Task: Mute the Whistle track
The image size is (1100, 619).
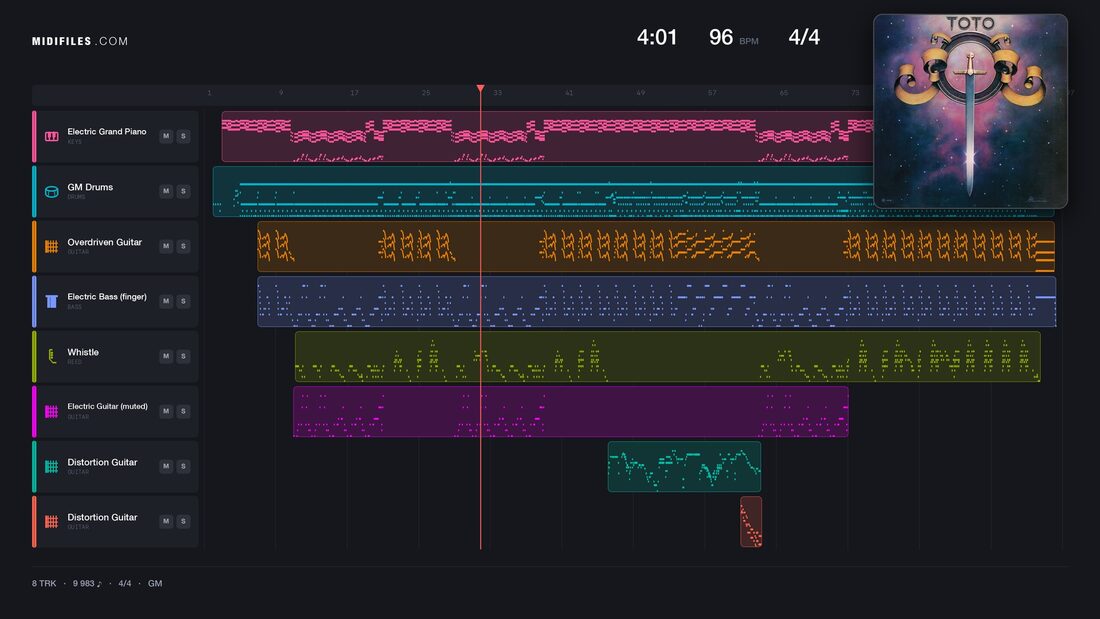Action: (166, 357)
